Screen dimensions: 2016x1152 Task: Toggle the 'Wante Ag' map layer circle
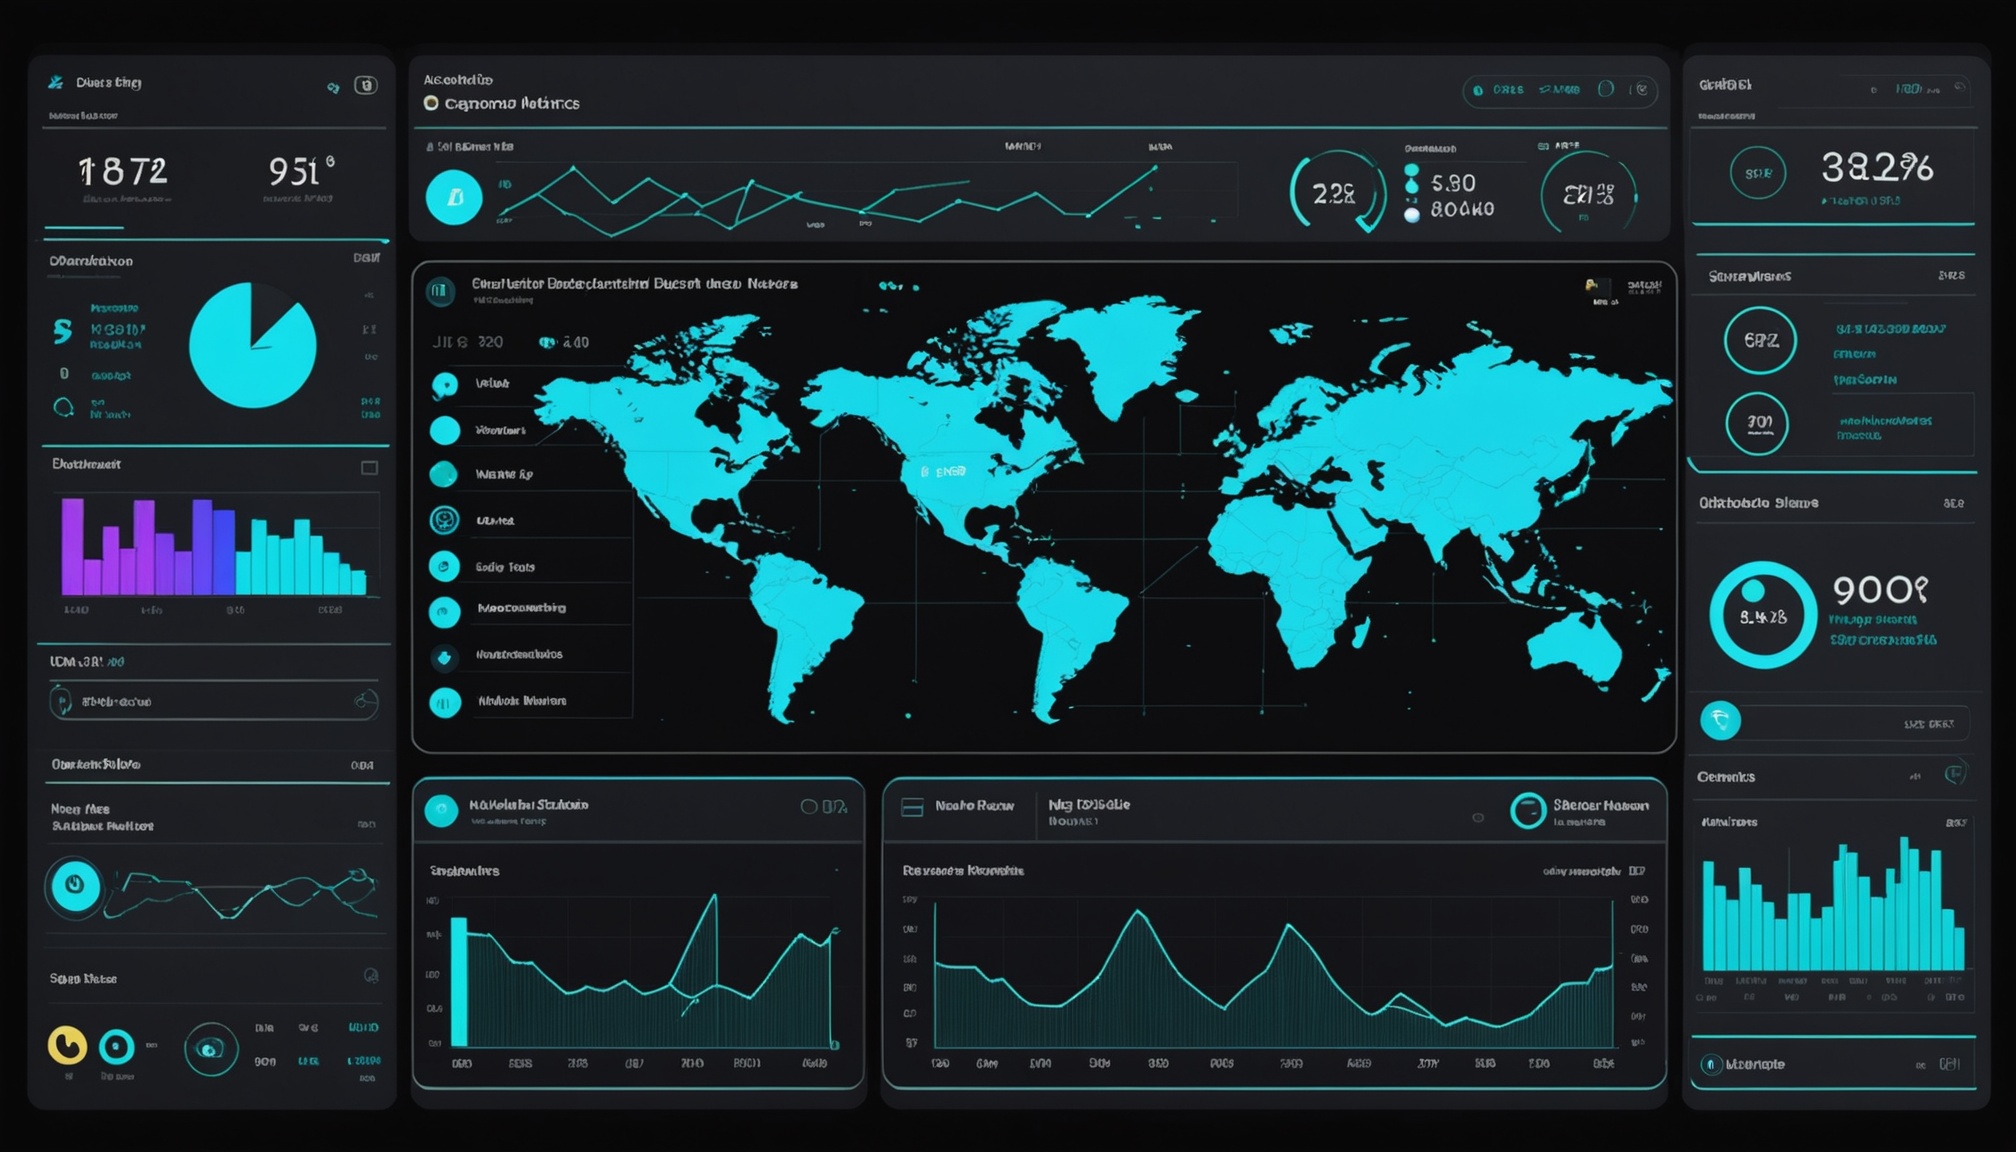click(x=444, y=474)
